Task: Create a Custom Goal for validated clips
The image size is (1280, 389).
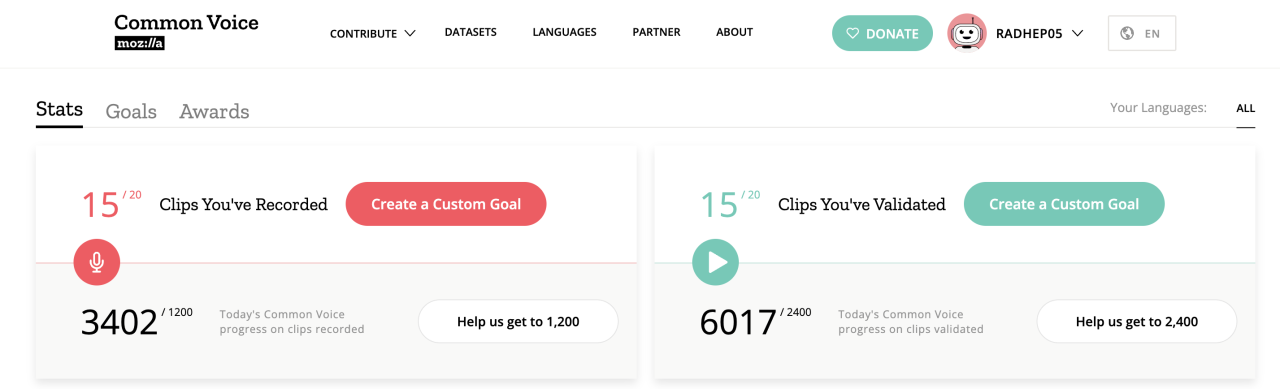Action: coord(1064,204)
